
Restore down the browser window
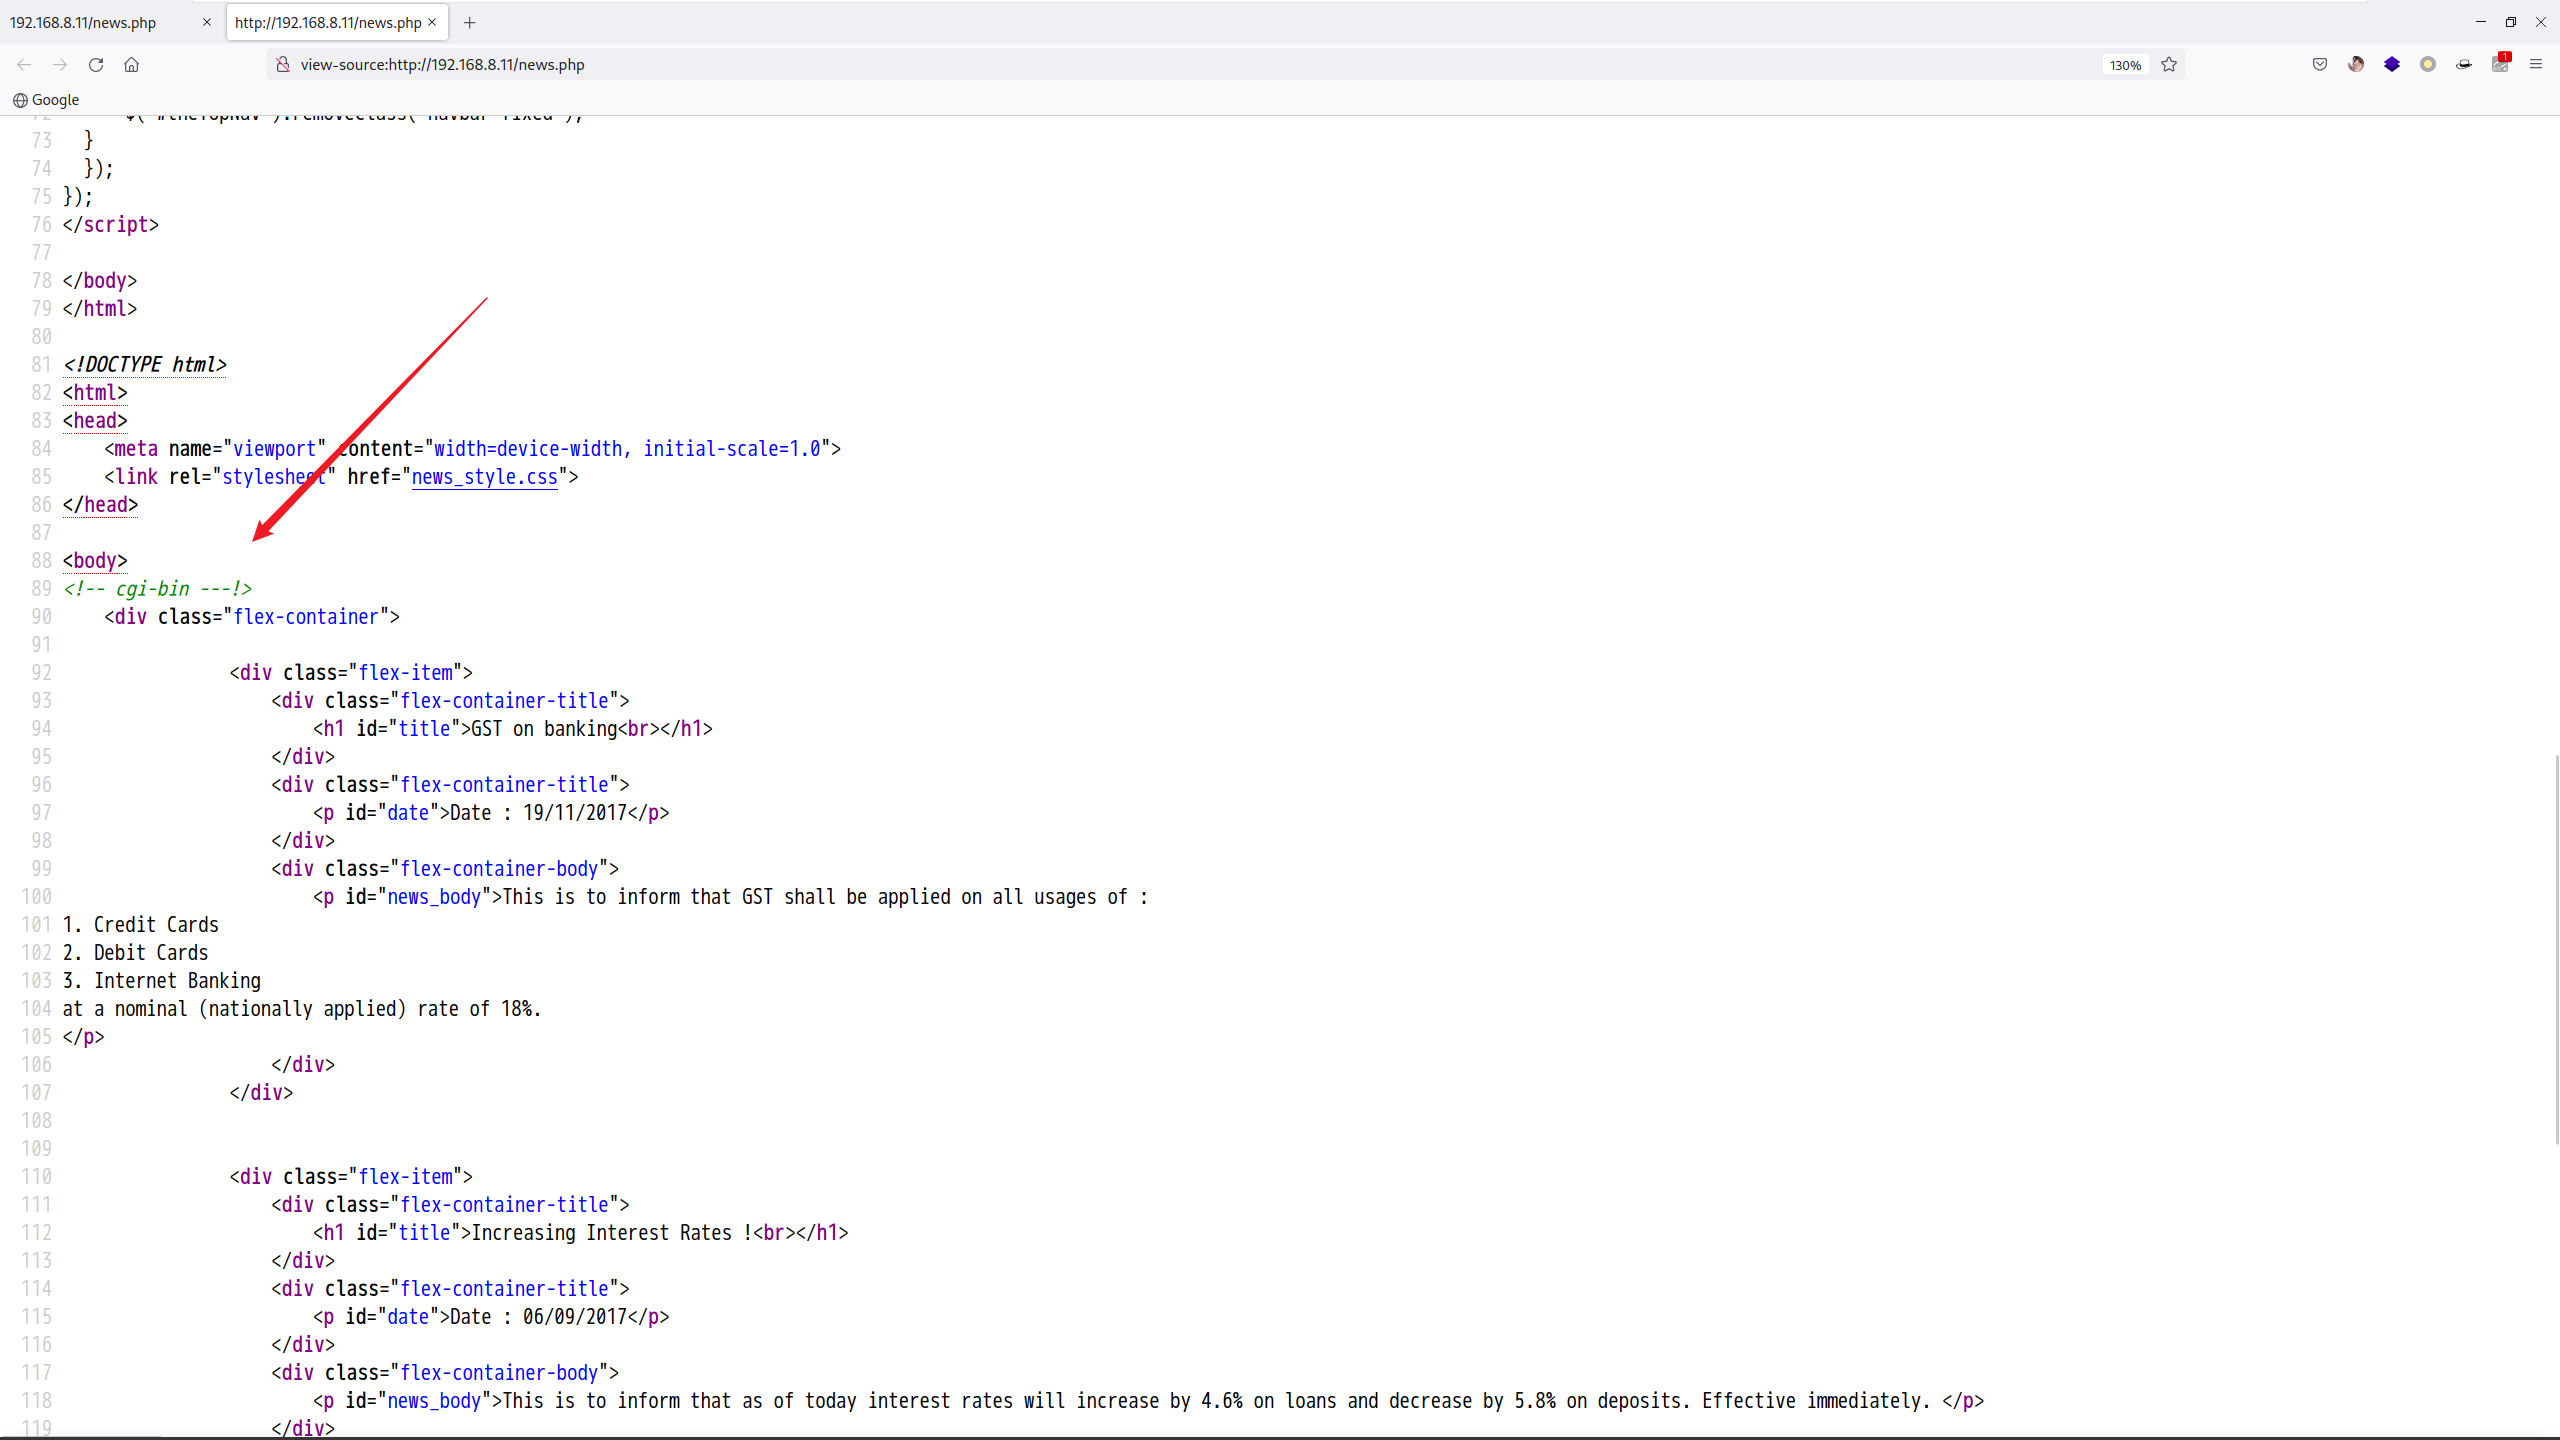click(2510, 22)
